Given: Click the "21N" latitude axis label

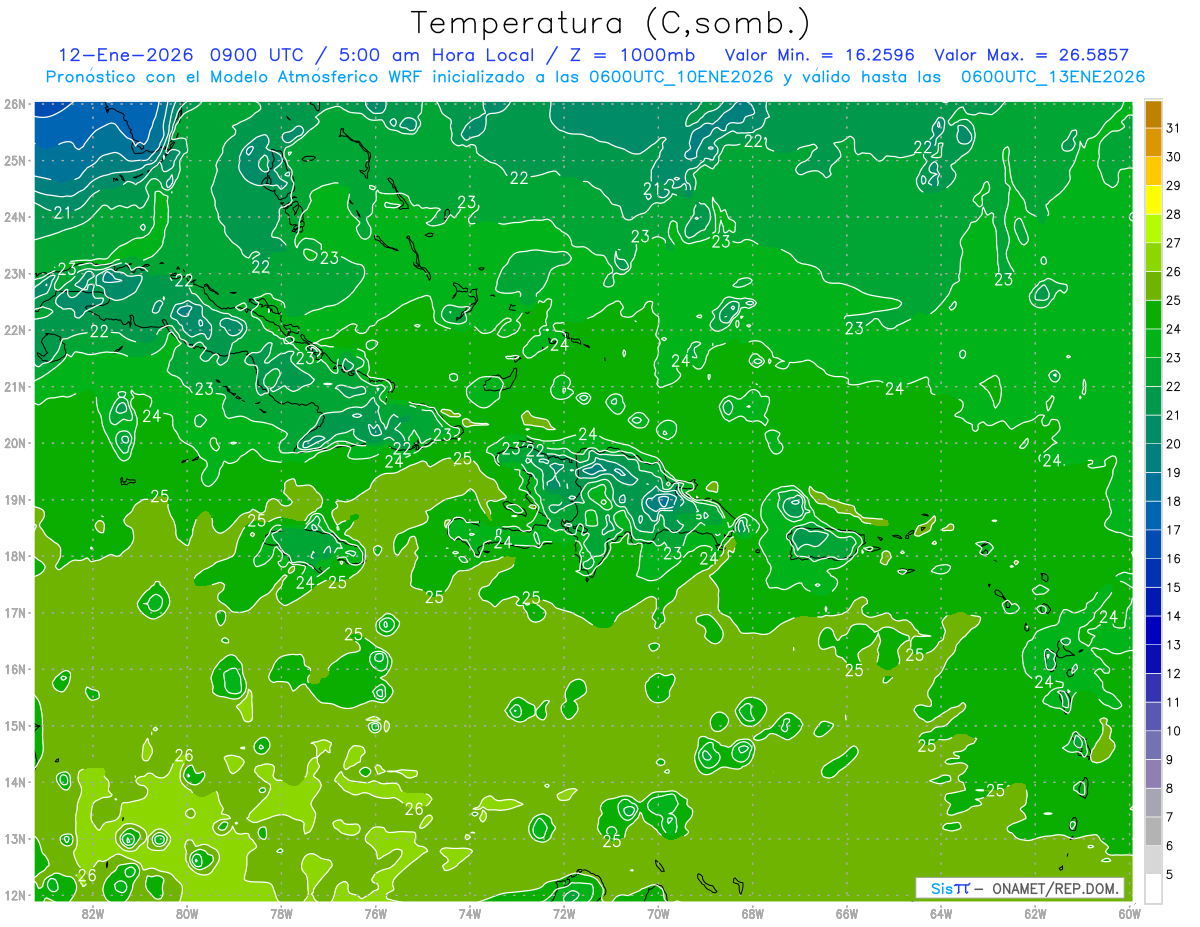Looking at the screenshot, I should pos(14,386).
